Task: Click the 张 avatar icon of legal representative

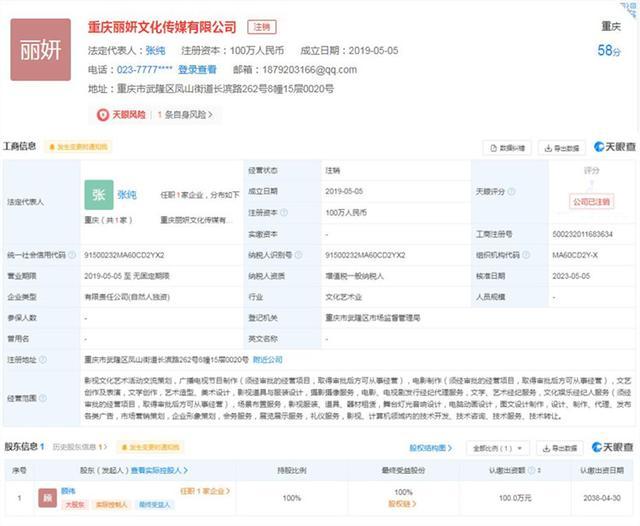Action: pos(98,194)
